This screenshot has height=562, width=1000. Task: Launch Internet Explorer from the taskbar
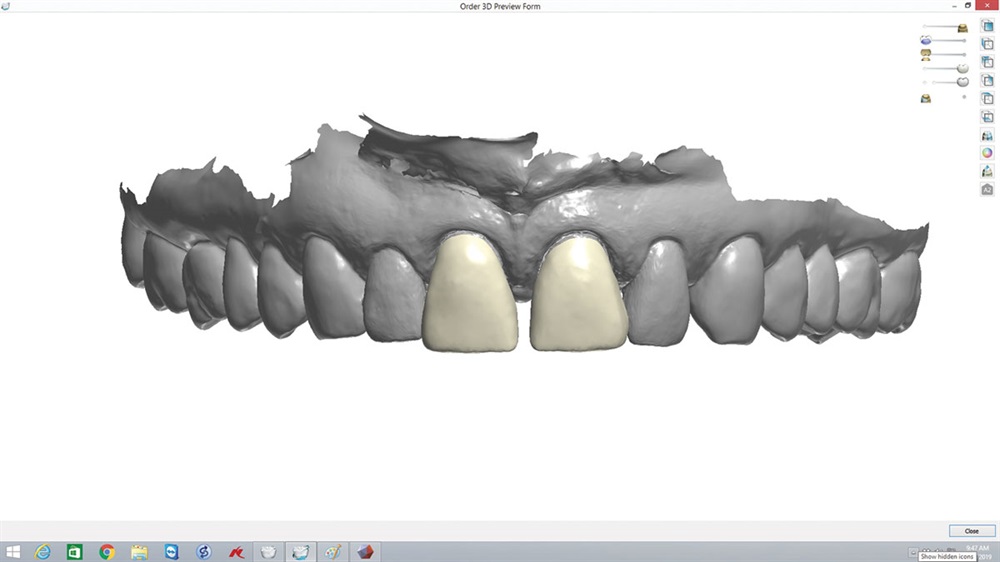pyautogui.click(x=43, y=552)
